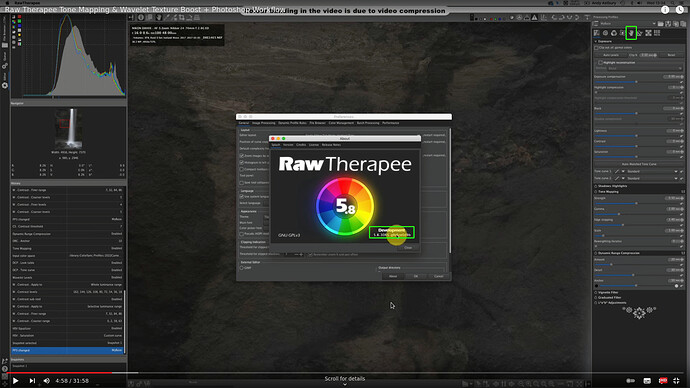The height and width of the screenshot is (388, 690).
Task: Toggle the Shadows/Highlights tool power
Action: click(x=596, y=186)
